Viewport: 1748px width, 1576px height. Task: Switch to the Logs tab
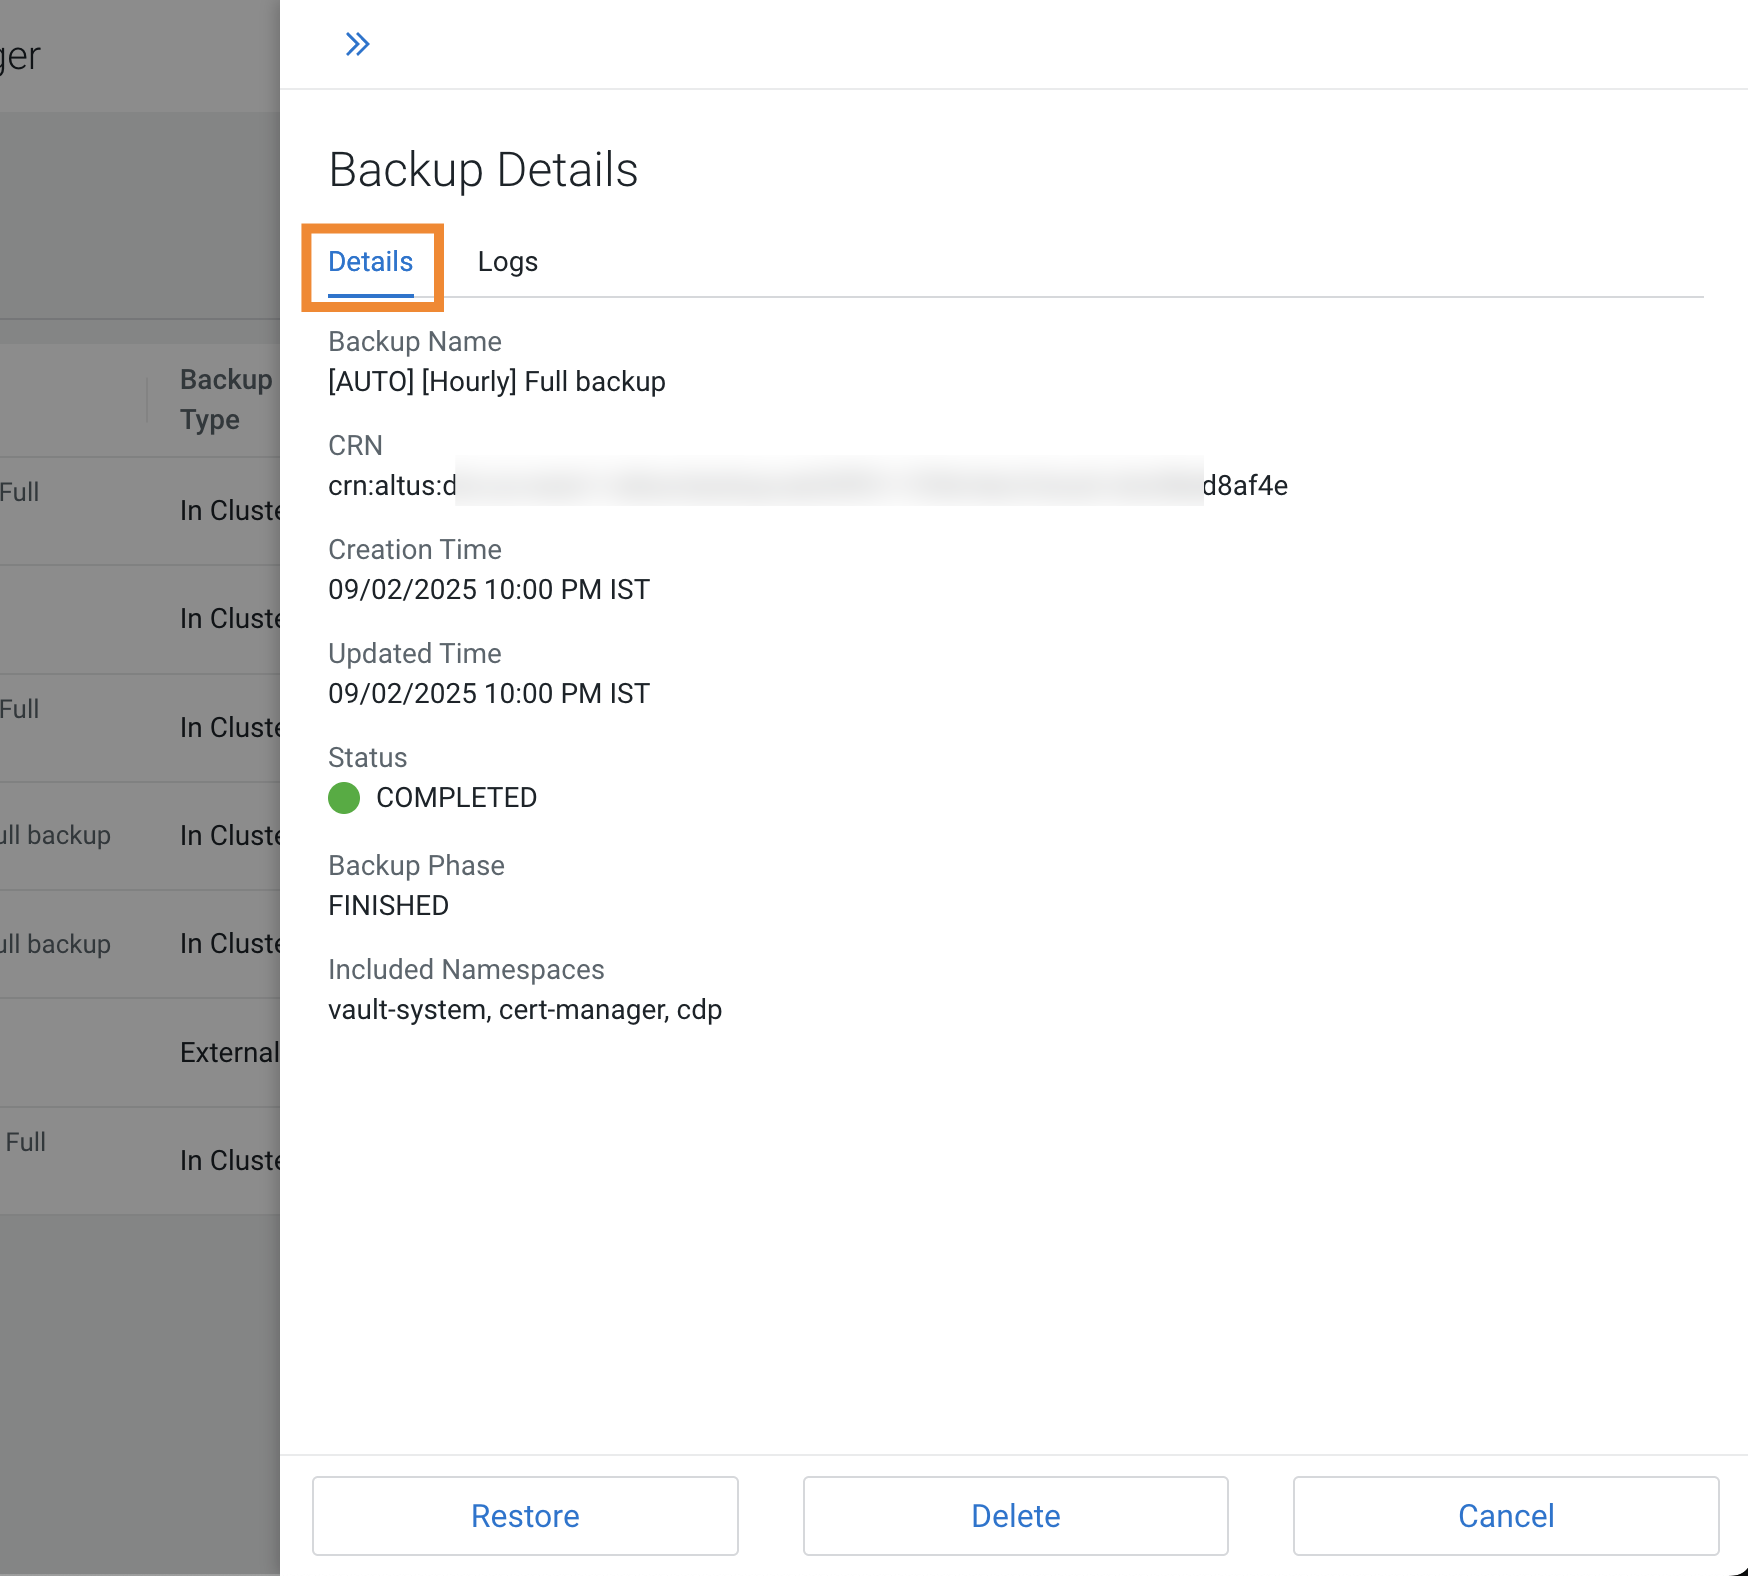point(508,262)
